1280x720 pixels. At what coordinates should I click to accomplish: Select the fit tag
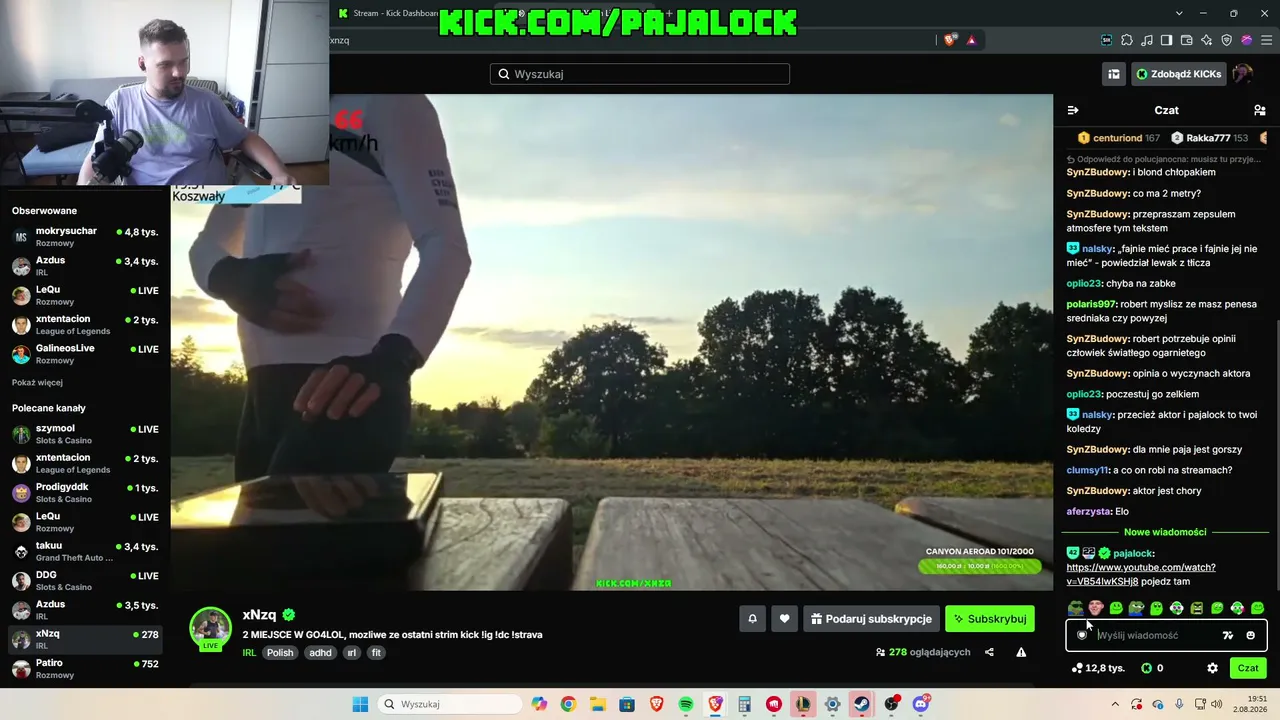click(x=376, y=653)
